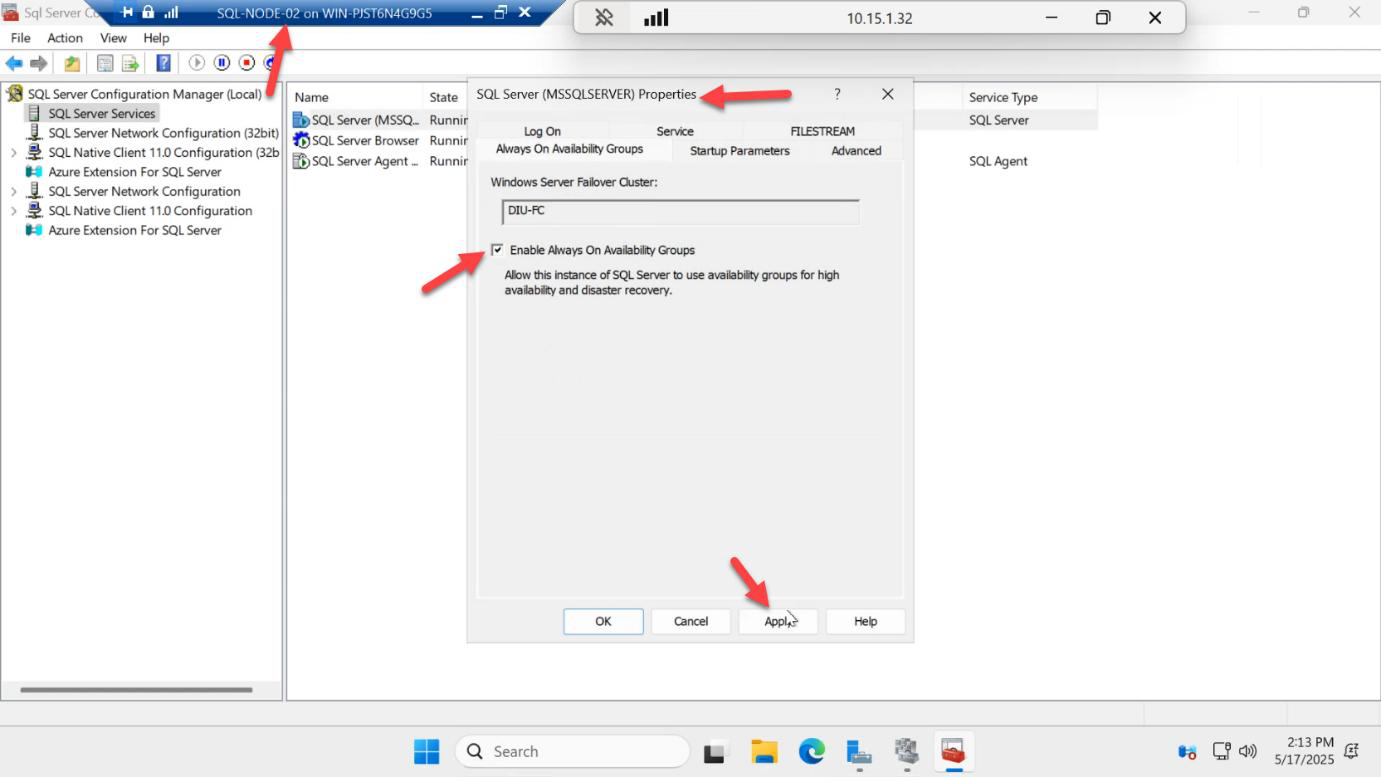Click the Failover Cluster Manager taskbar icon

tap(906, 751)
